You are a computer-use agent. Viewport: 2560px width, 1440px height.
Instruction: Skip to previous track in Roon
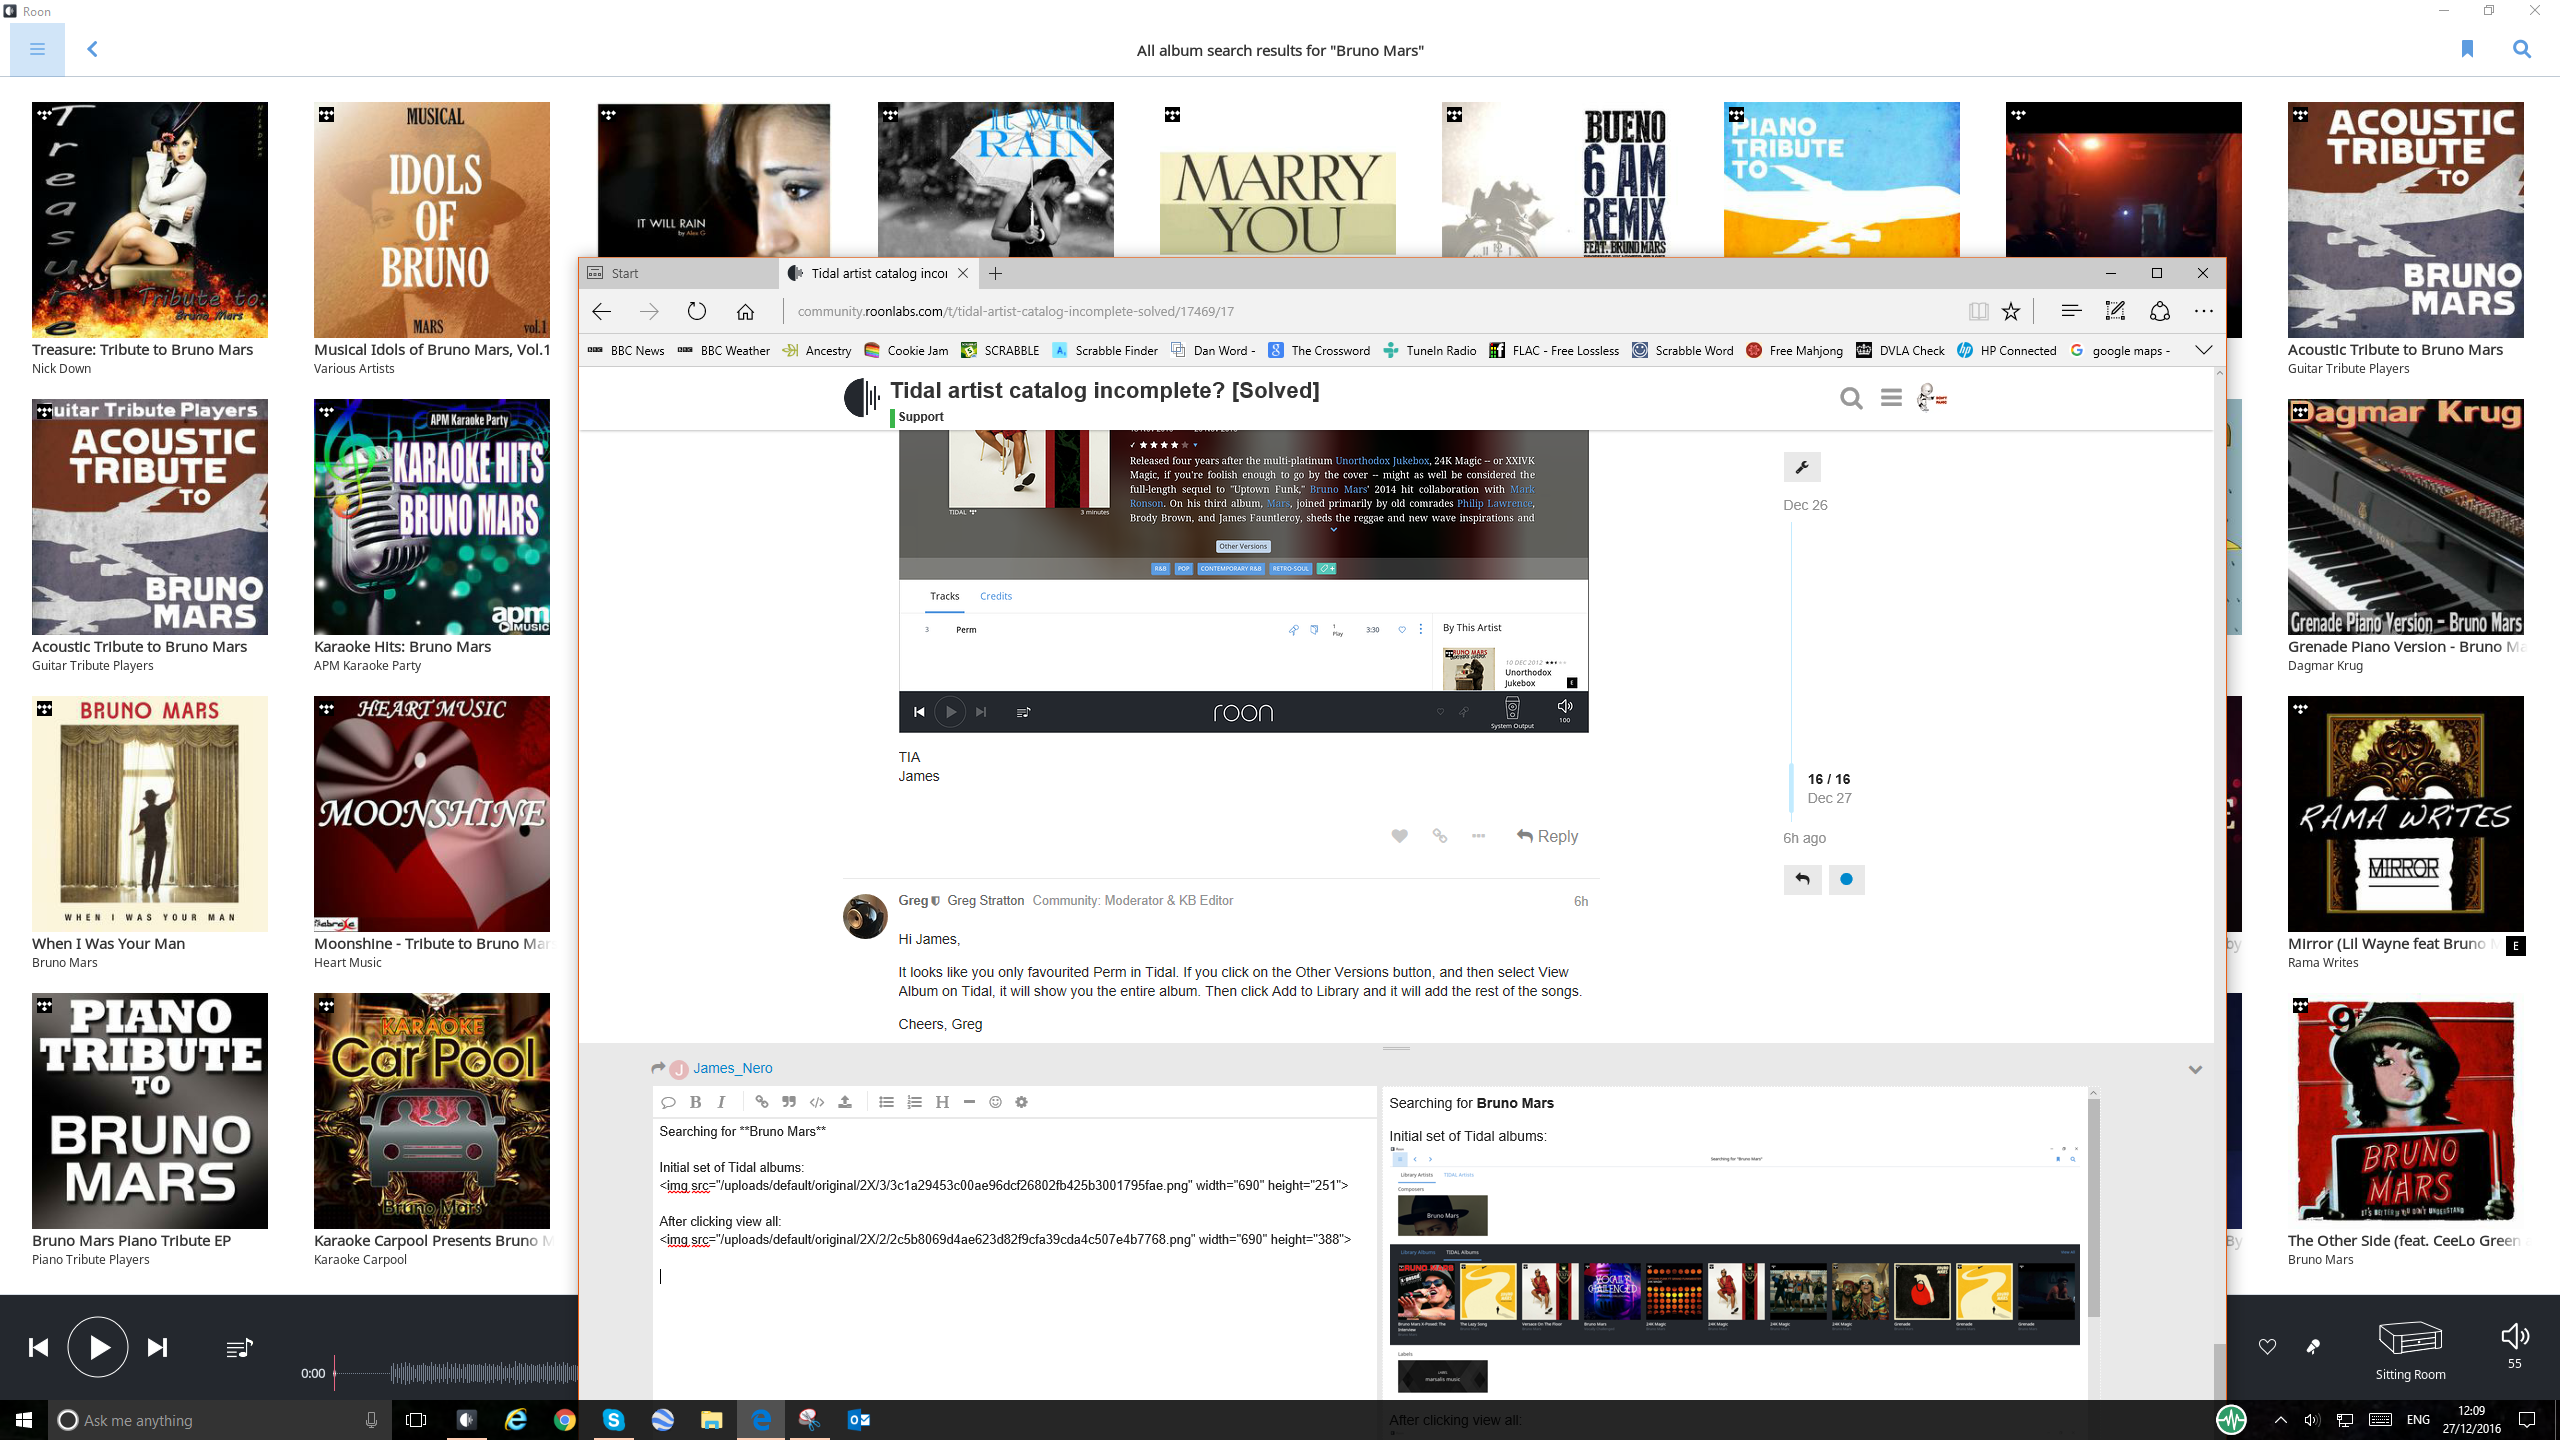point(38,1347)
